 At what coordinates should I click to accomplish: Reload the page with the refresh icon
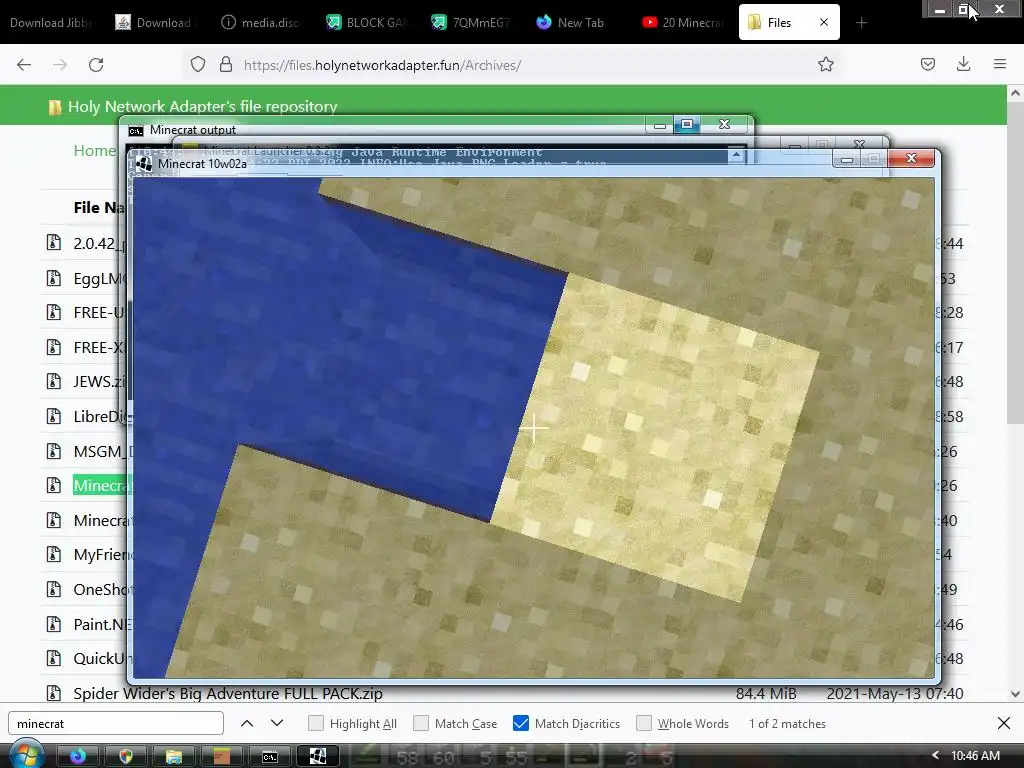96,65
